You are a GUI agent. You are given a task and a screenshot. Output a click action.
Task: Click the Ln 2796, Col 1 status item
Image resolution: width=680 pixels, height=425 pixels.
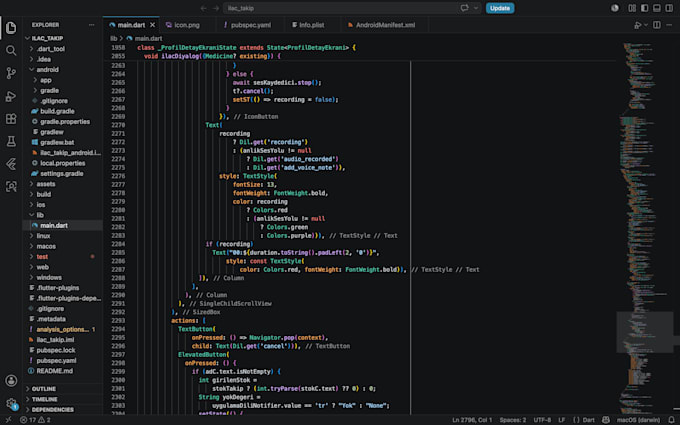[x=472, y=420]
